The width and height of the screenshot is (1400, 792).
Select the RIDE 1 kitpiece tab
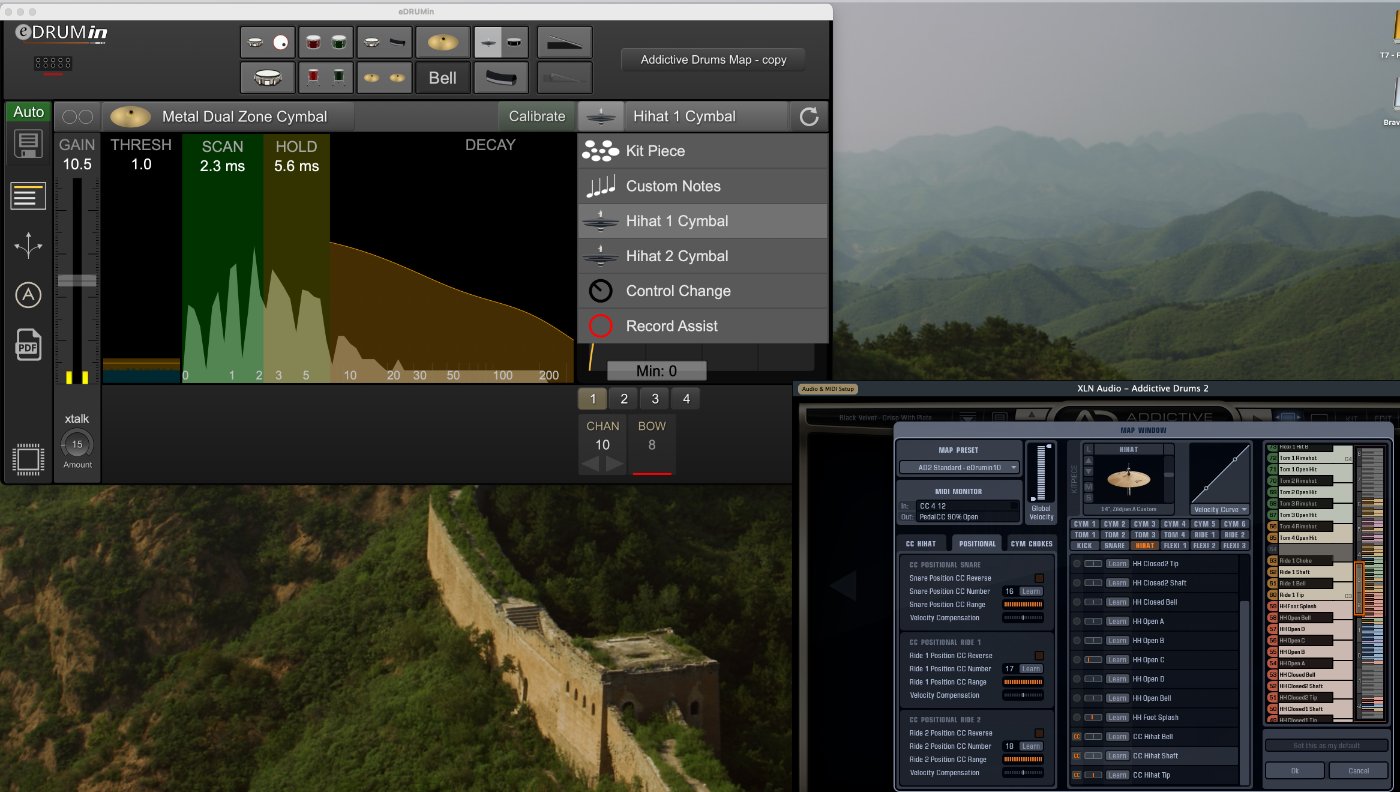click(1205, 534)
